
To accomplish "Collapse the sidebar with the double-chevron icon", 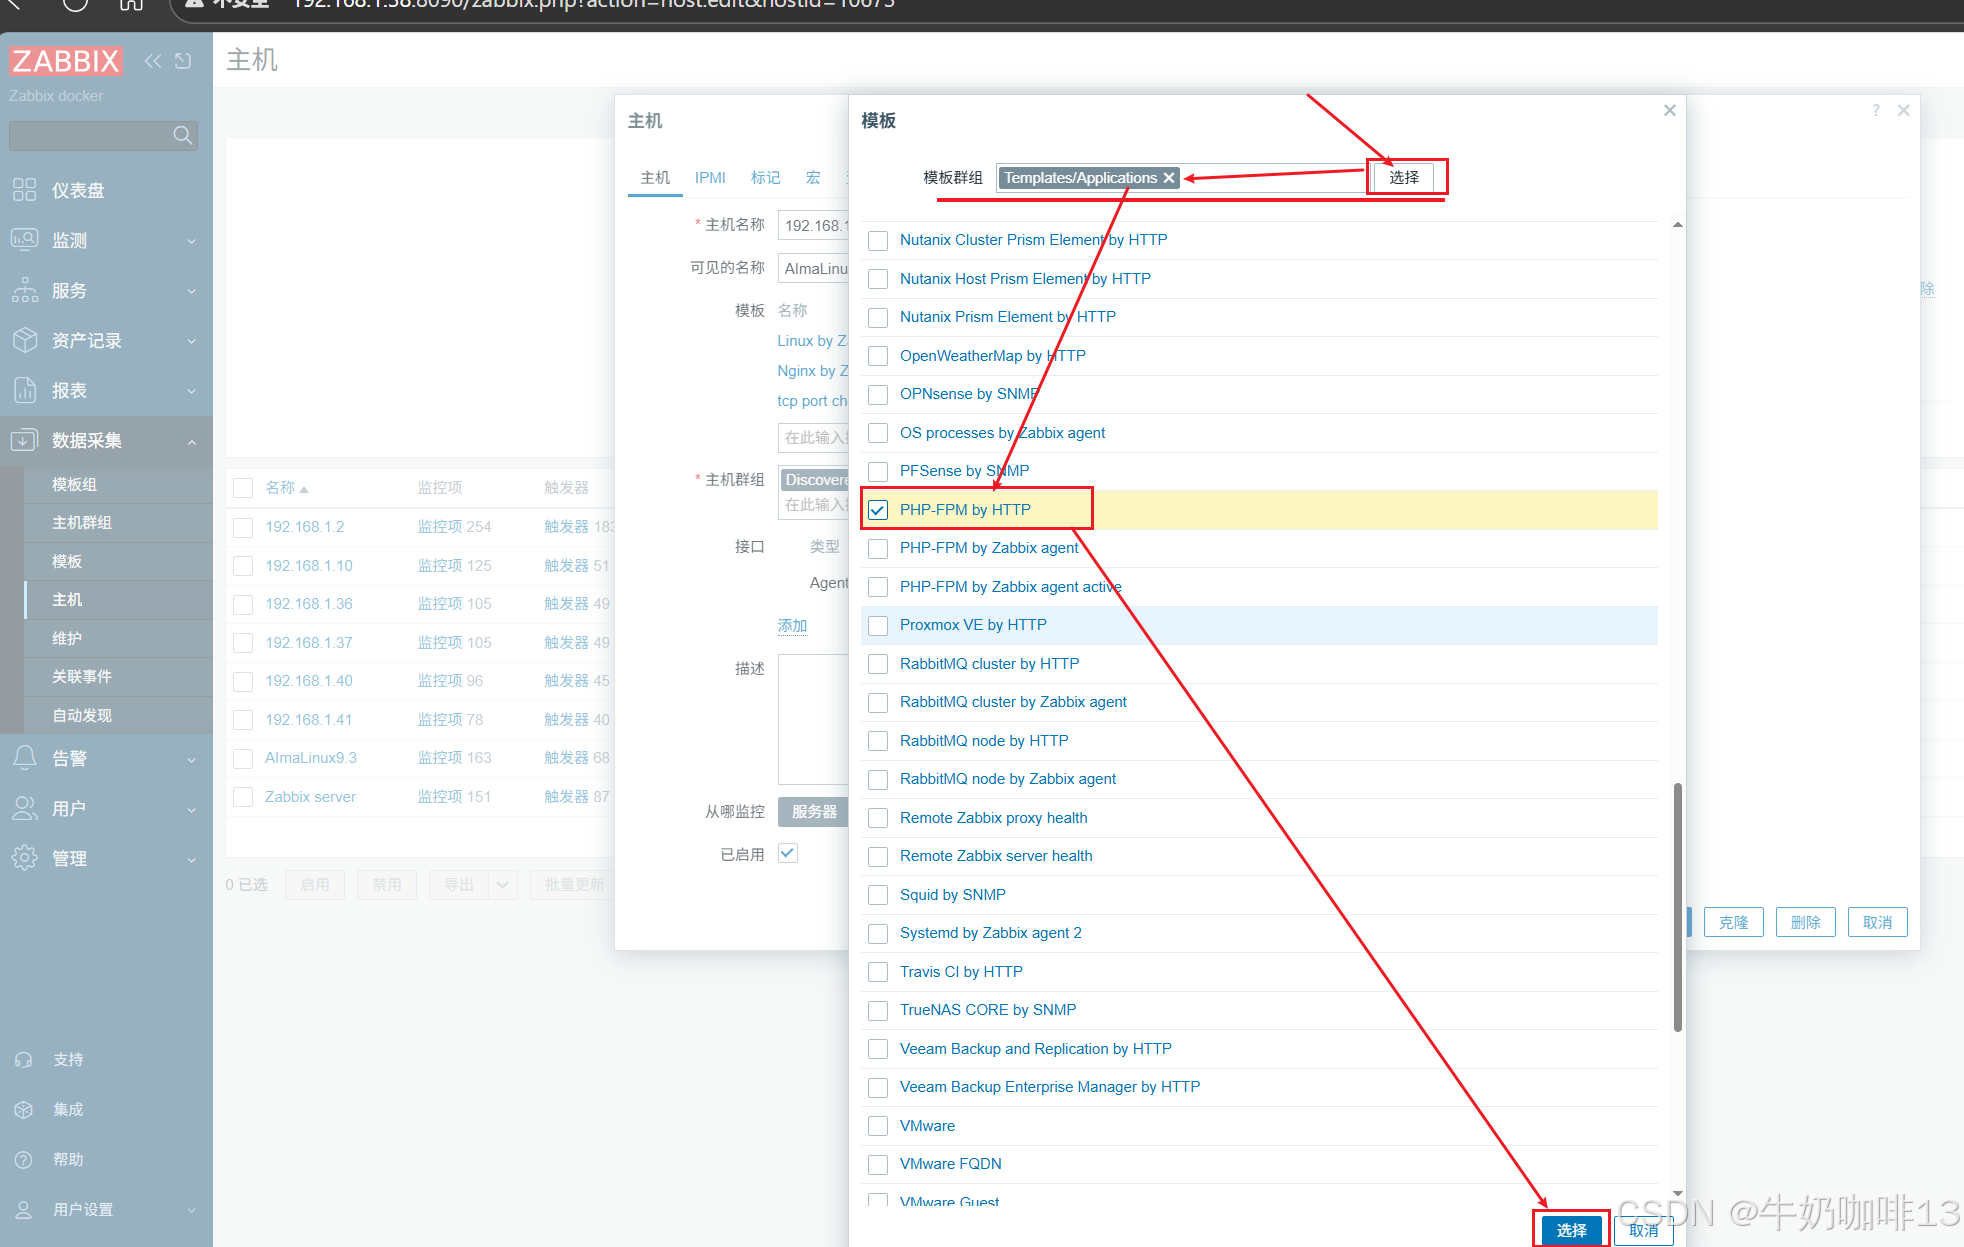I will pyautogui.click(x=153, y=61).
